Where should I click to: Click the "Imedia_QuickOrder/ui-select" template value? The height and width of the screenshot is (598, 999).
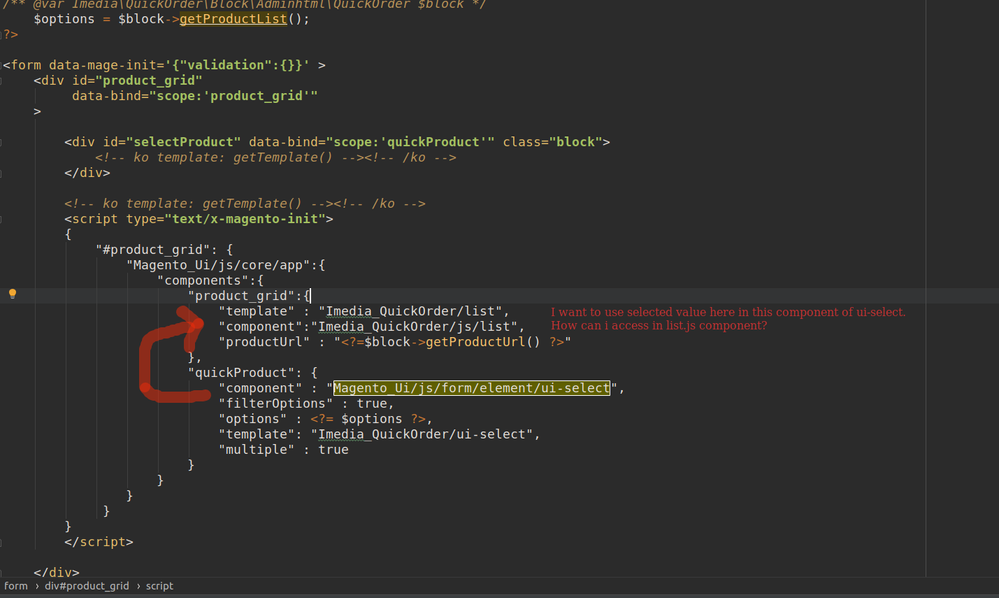(x=428, y=434)
